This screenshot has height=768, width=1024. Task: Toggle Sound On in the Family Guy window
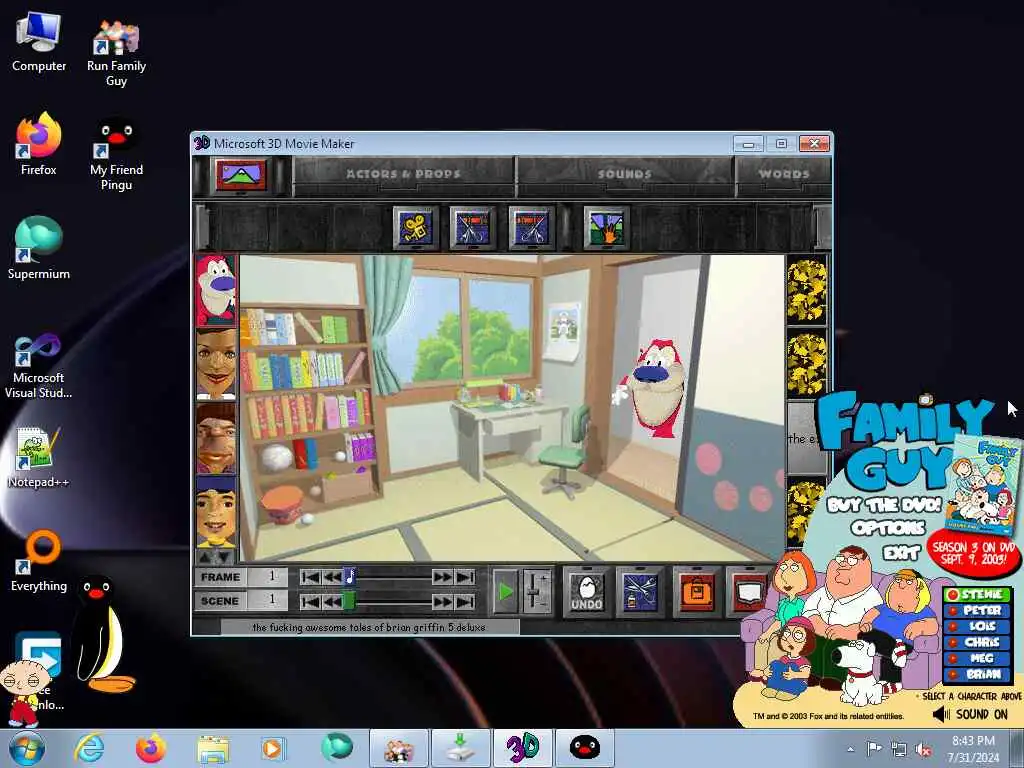pyautogui.click(x=970, y=715)
